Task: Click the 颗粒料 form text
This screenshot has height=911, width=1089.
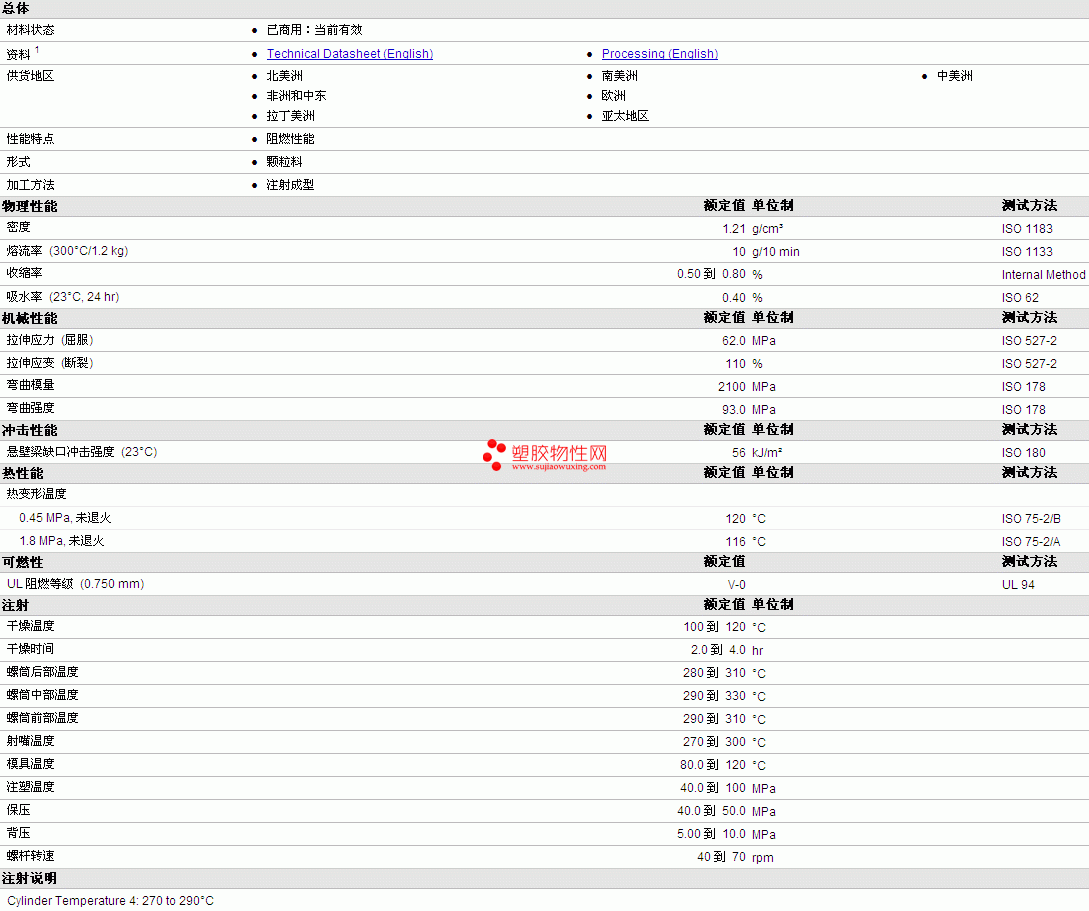Action: point(285,162)
